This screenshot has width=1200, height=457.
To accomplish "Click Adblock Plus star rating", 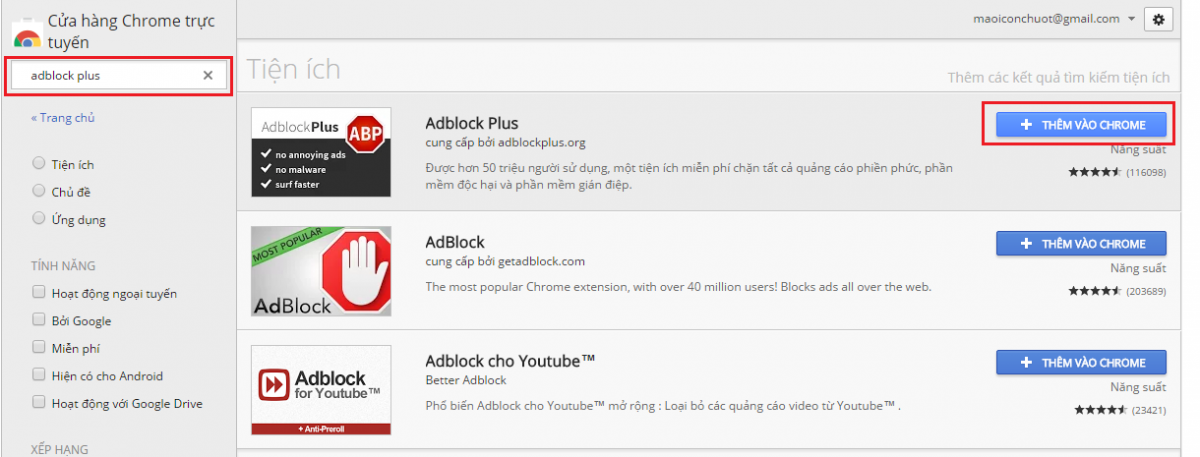I will click(x=1094, y=172).
